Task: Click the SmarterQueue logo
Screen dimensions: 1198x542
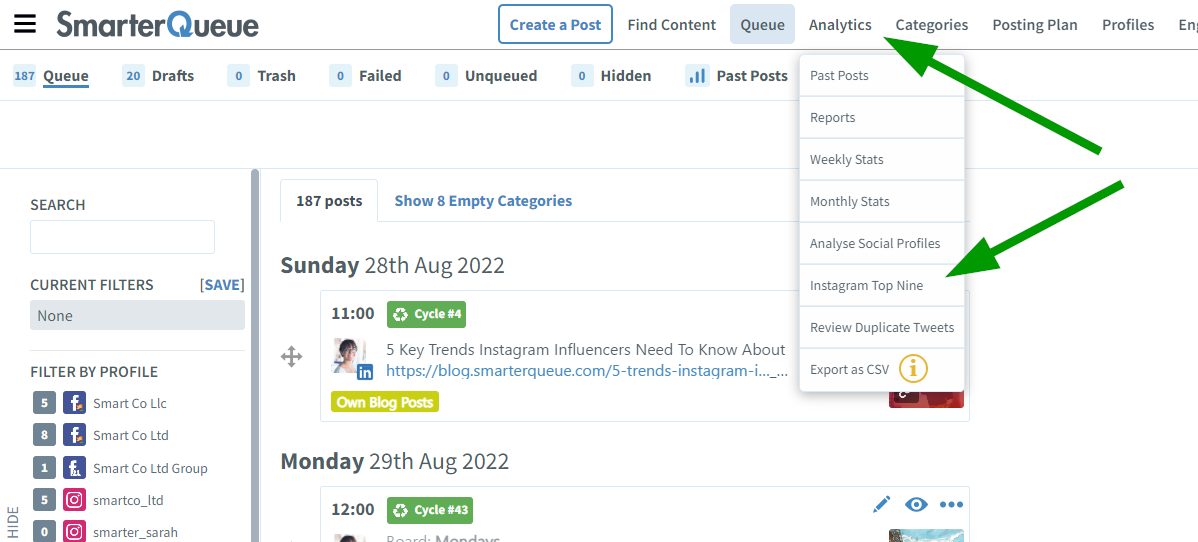Action: click(x=157, y=24)
